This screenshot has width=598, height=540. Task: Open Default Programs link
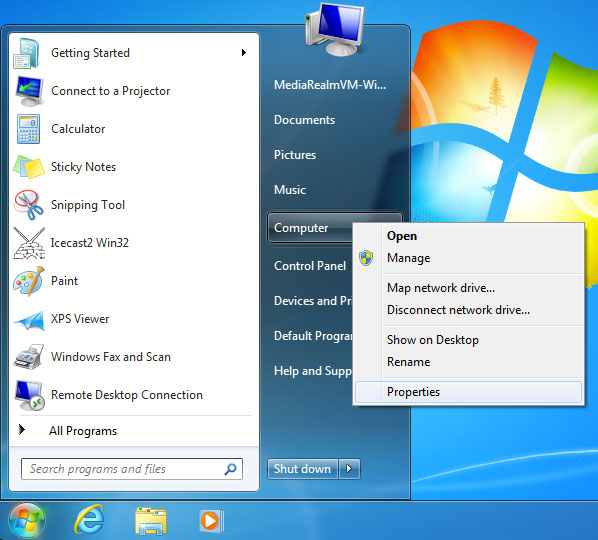pyautogui.click(x=313, y=336)
